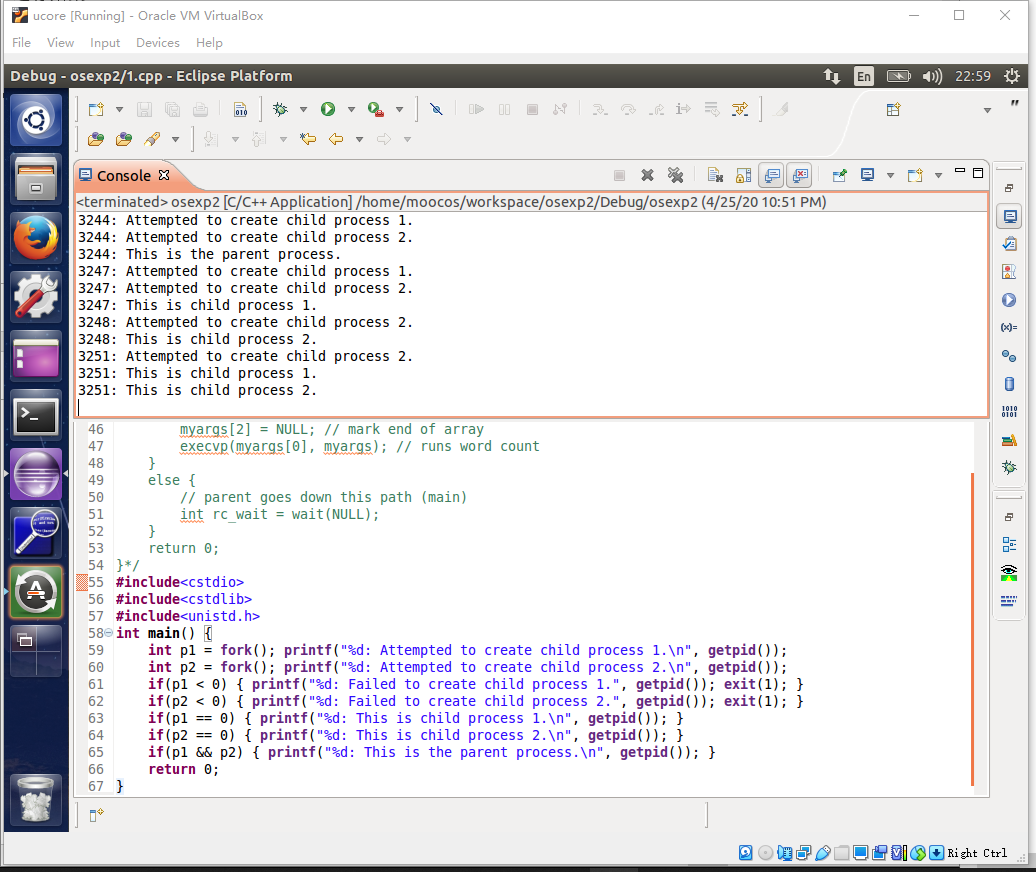
Task: Open Modules books icon in sidebar
Action: (1009, 440)
